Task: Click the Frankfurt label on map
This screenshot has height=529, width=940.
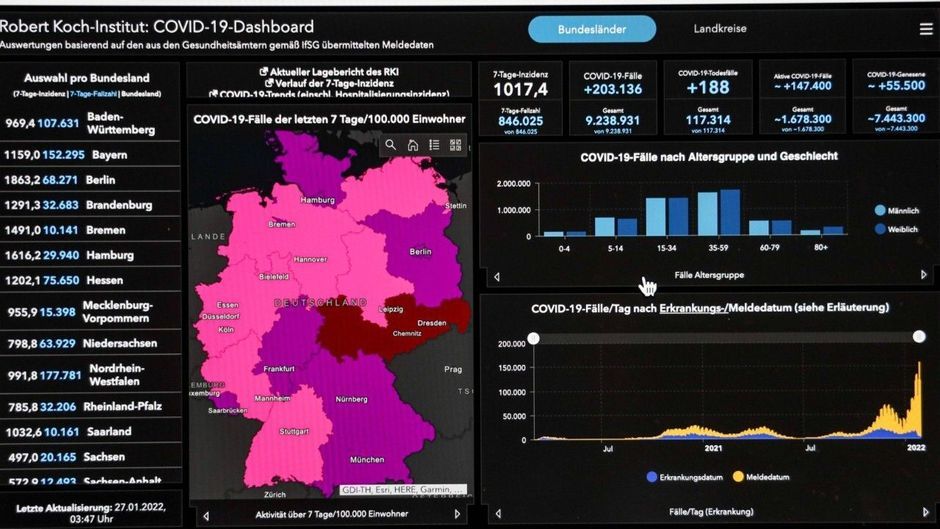Action: point(279,369)
